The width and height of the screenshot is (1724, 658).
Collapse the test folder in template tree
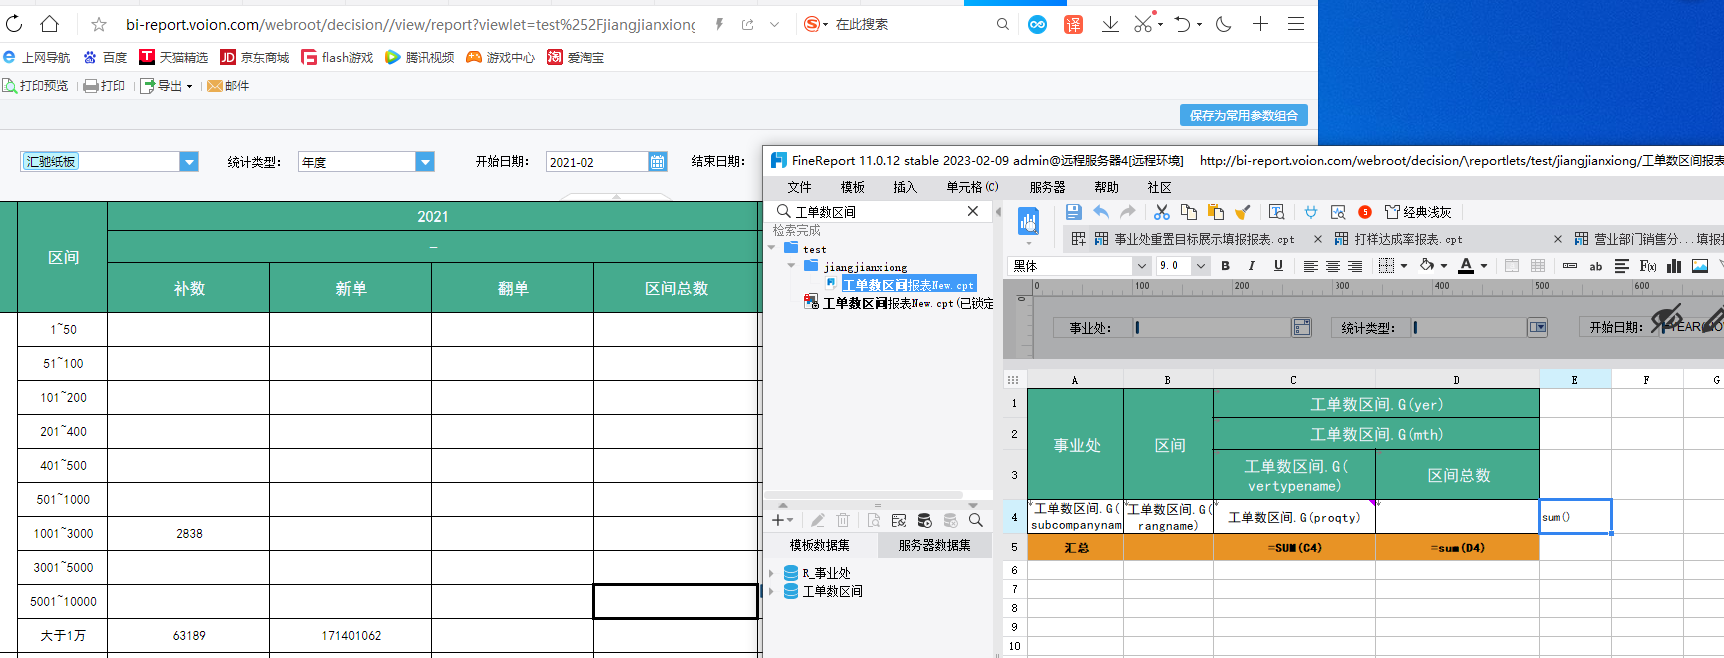[772, 248]
